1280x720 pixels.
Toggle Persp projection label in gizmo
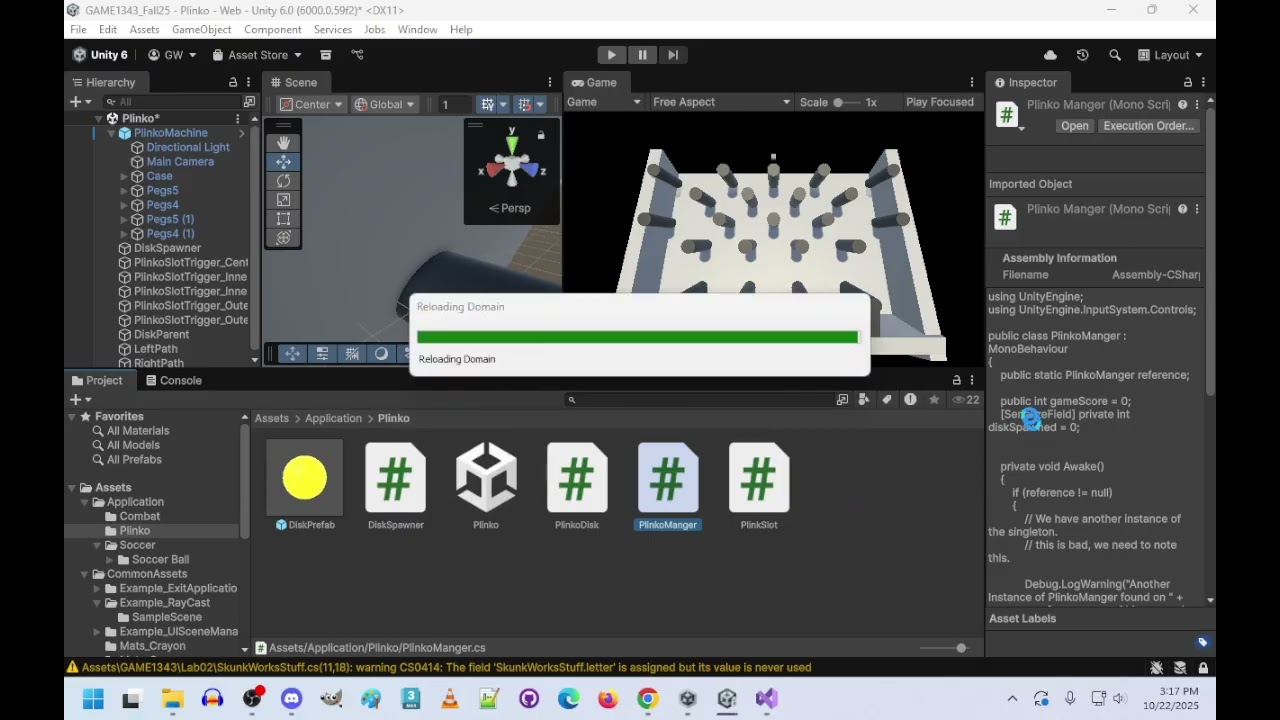pos(510,208)
